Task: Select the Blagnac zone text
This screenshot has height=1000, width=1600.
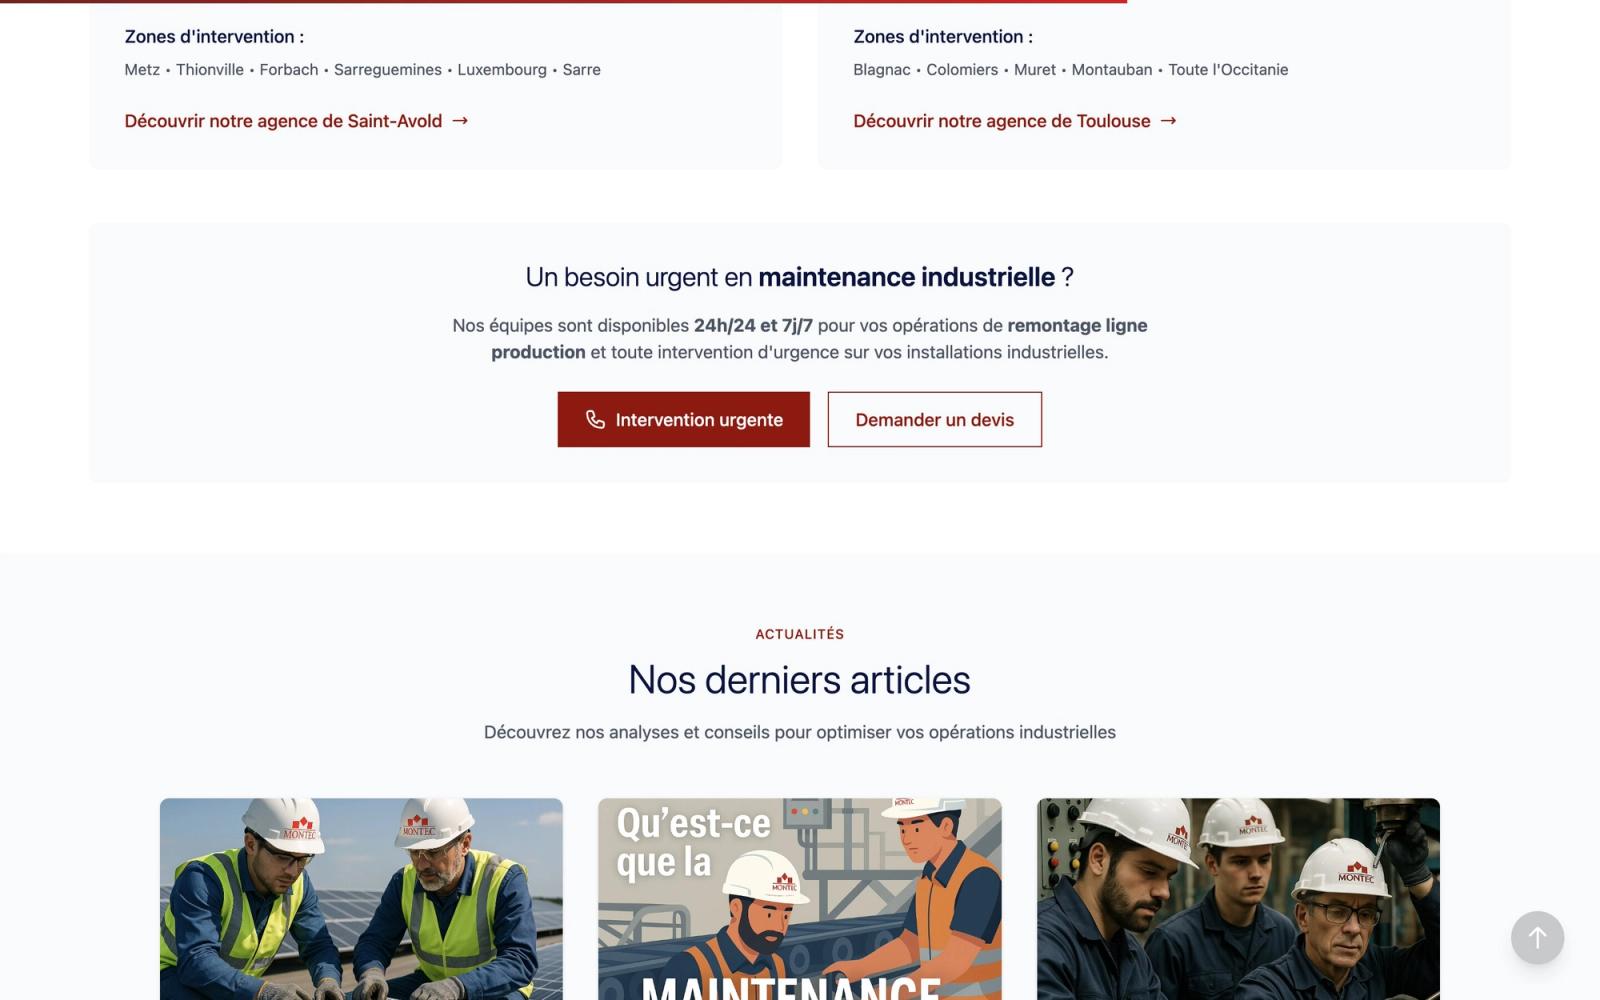Action: pyautogui.click(x=882, y=70)
